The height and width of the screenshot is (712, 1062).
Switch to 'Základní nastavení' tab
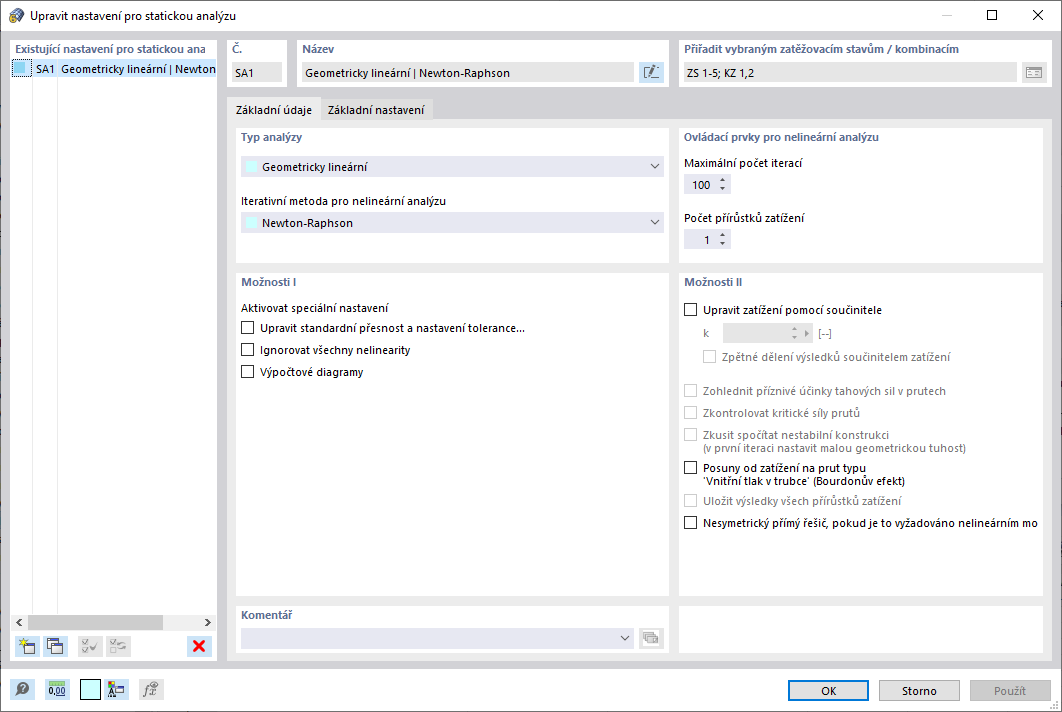[x=376, y=110]
